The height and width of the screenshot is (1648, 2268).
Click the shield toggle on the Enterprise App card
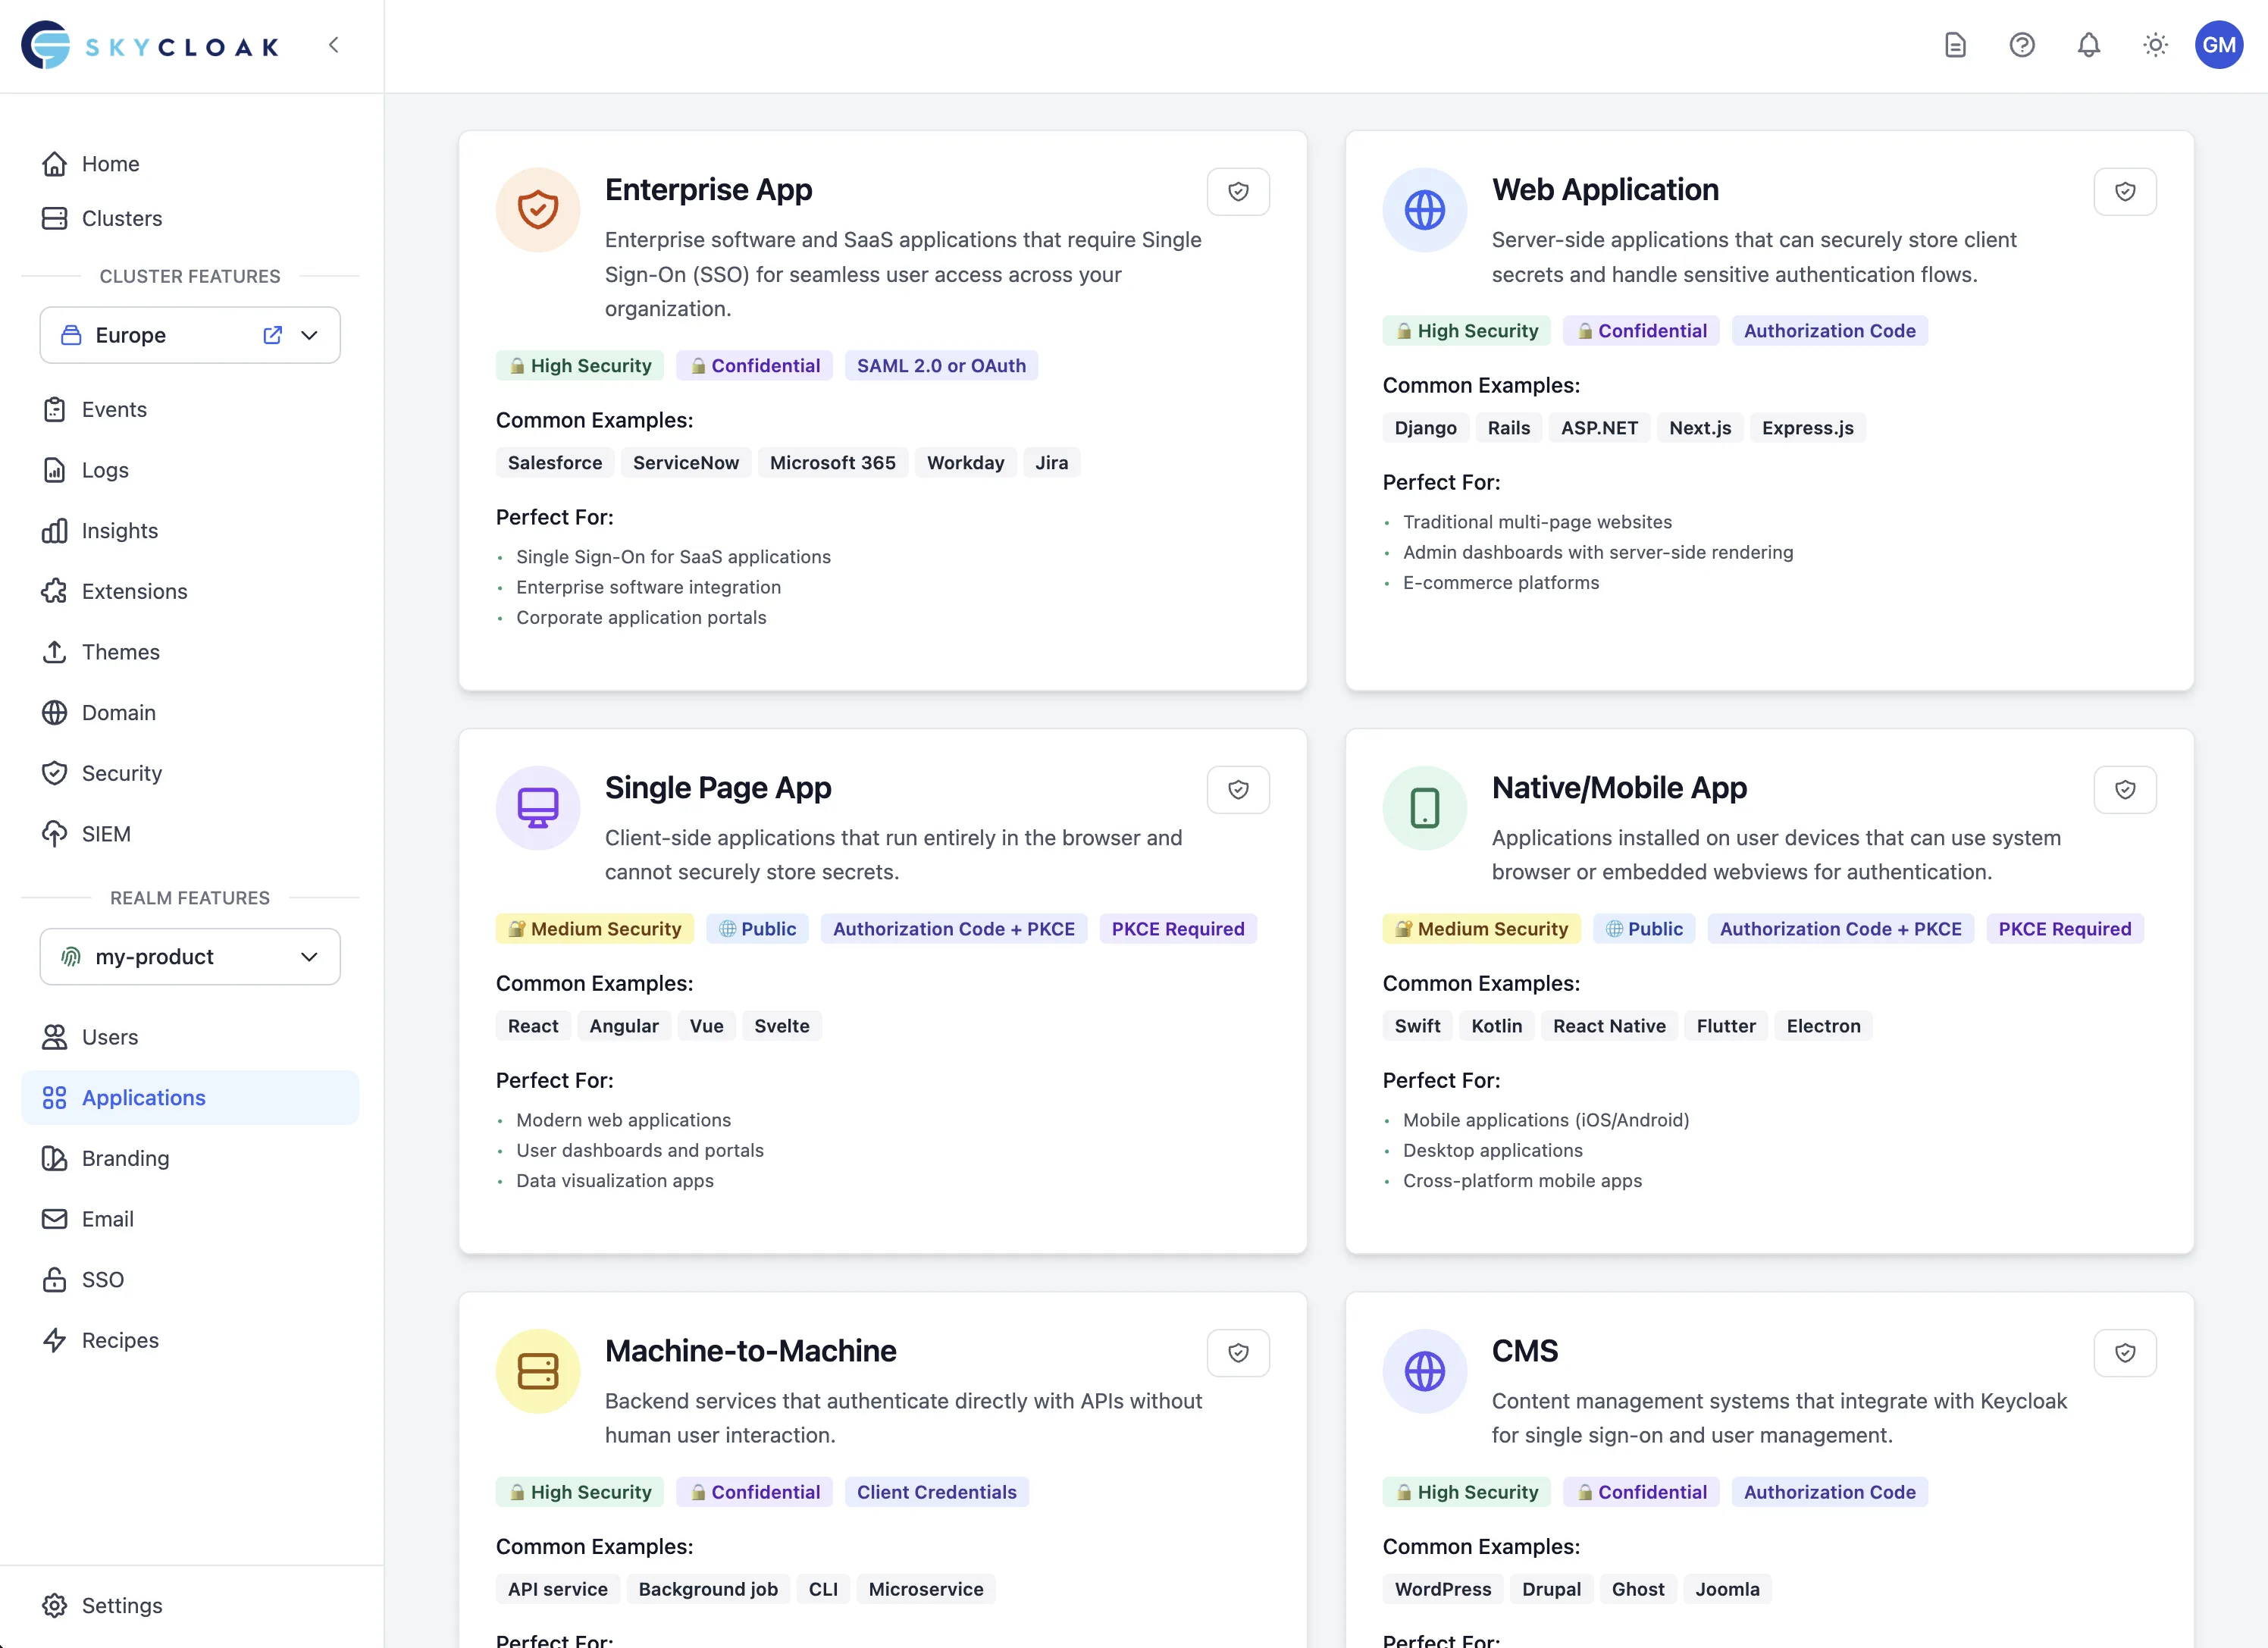(x=1238, y=191)
